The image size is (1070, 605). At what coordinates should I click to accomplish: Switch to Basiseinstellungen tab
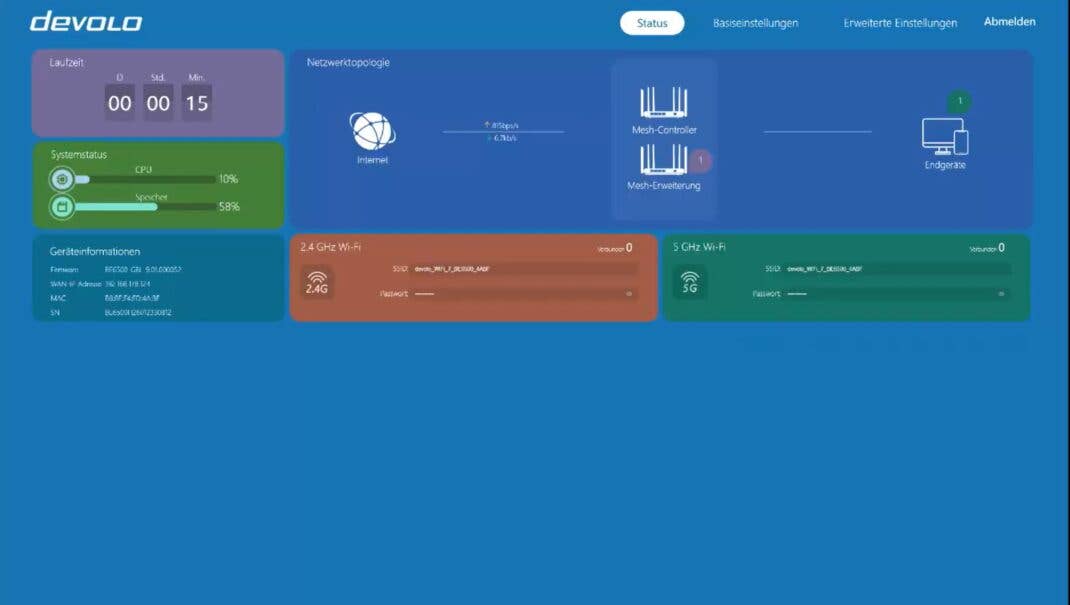[x=755, y=23]
